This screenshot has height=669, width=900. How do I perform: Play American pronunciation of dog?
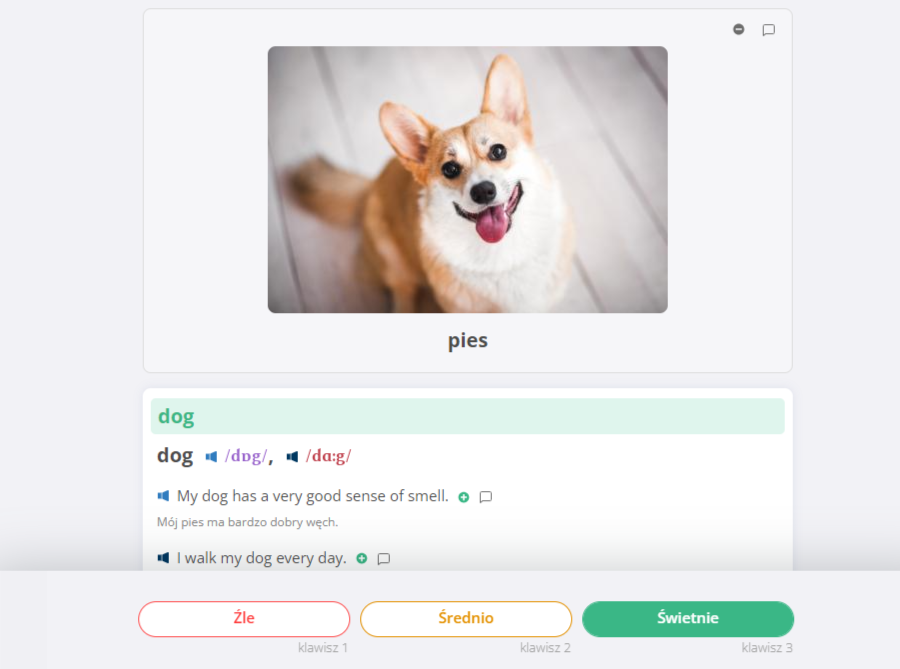click(292, 457)
